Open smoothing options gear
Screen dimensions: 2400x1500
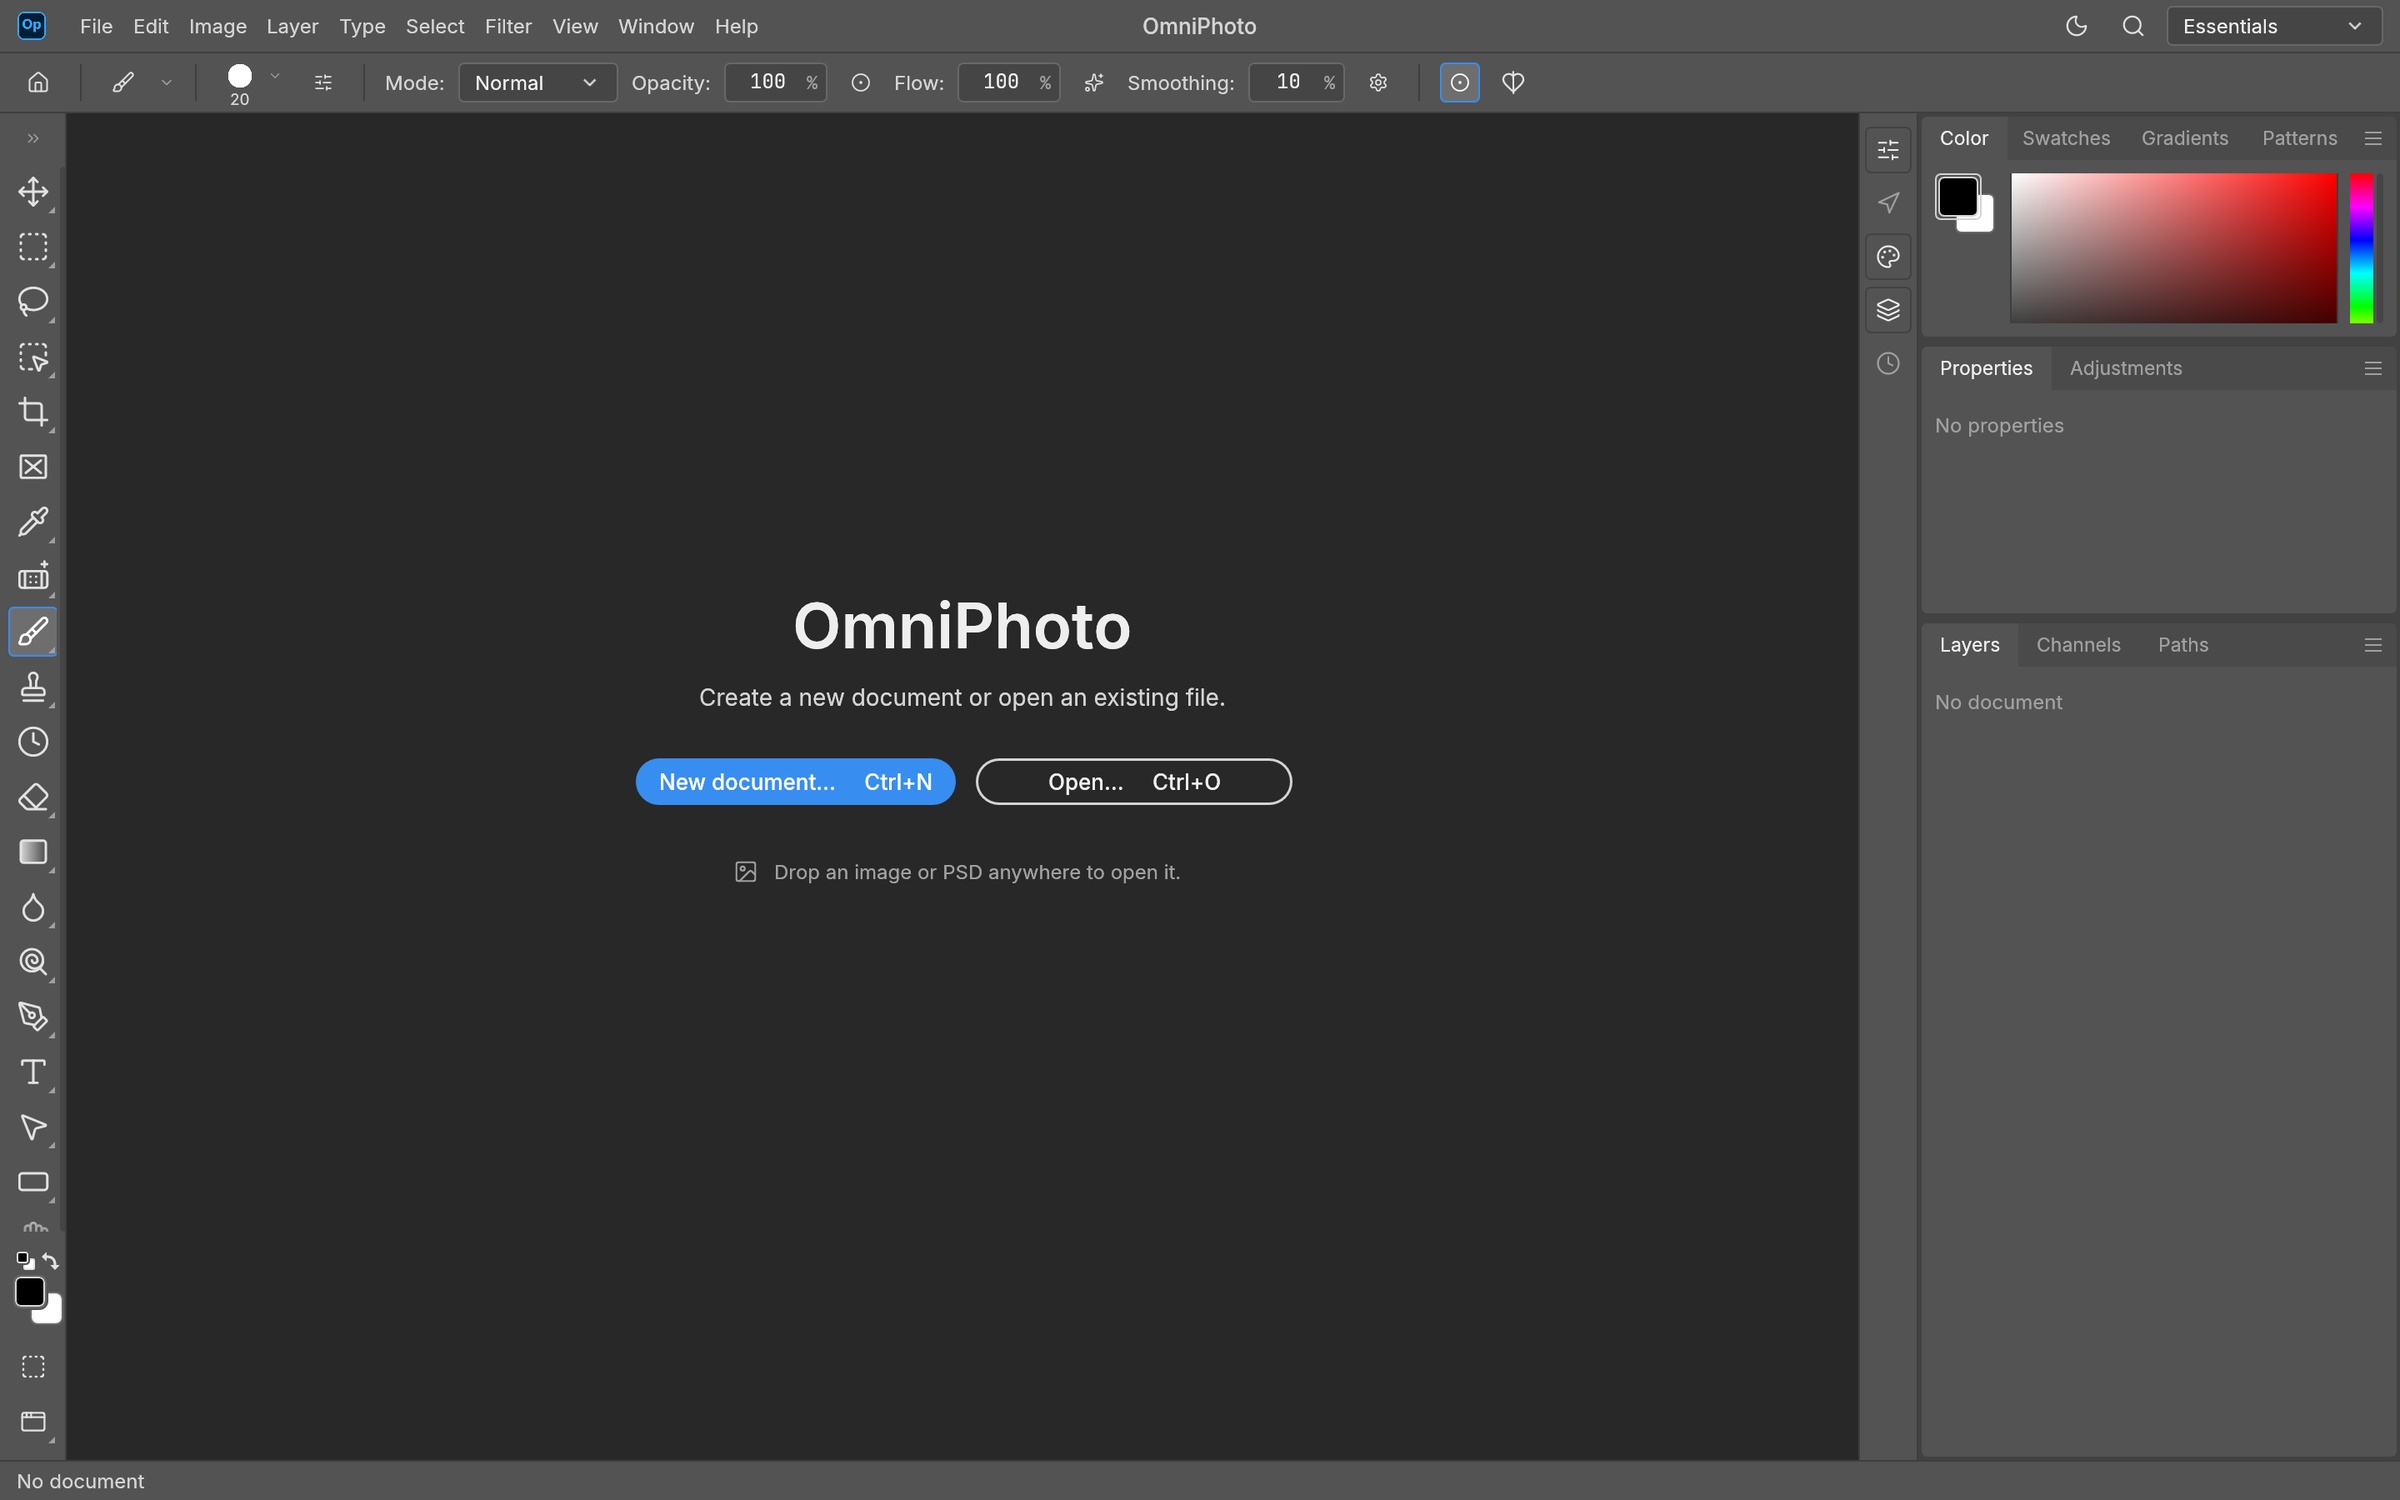(x=1378, y=83)
